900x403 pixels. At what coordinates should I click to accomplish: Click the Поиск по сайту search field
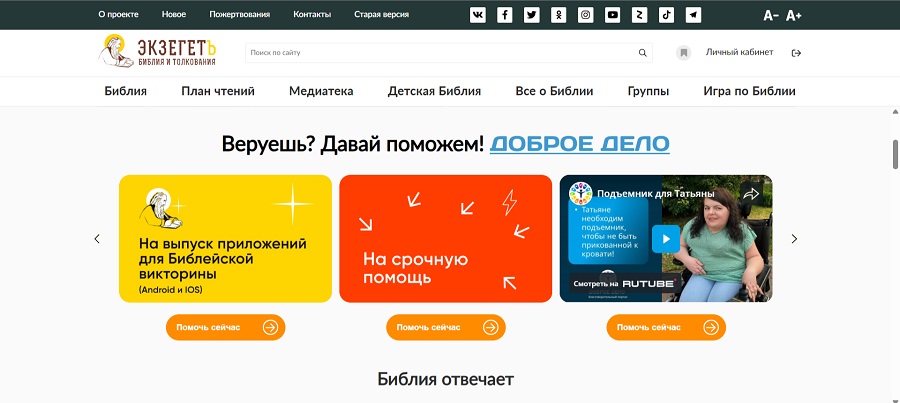440,53
